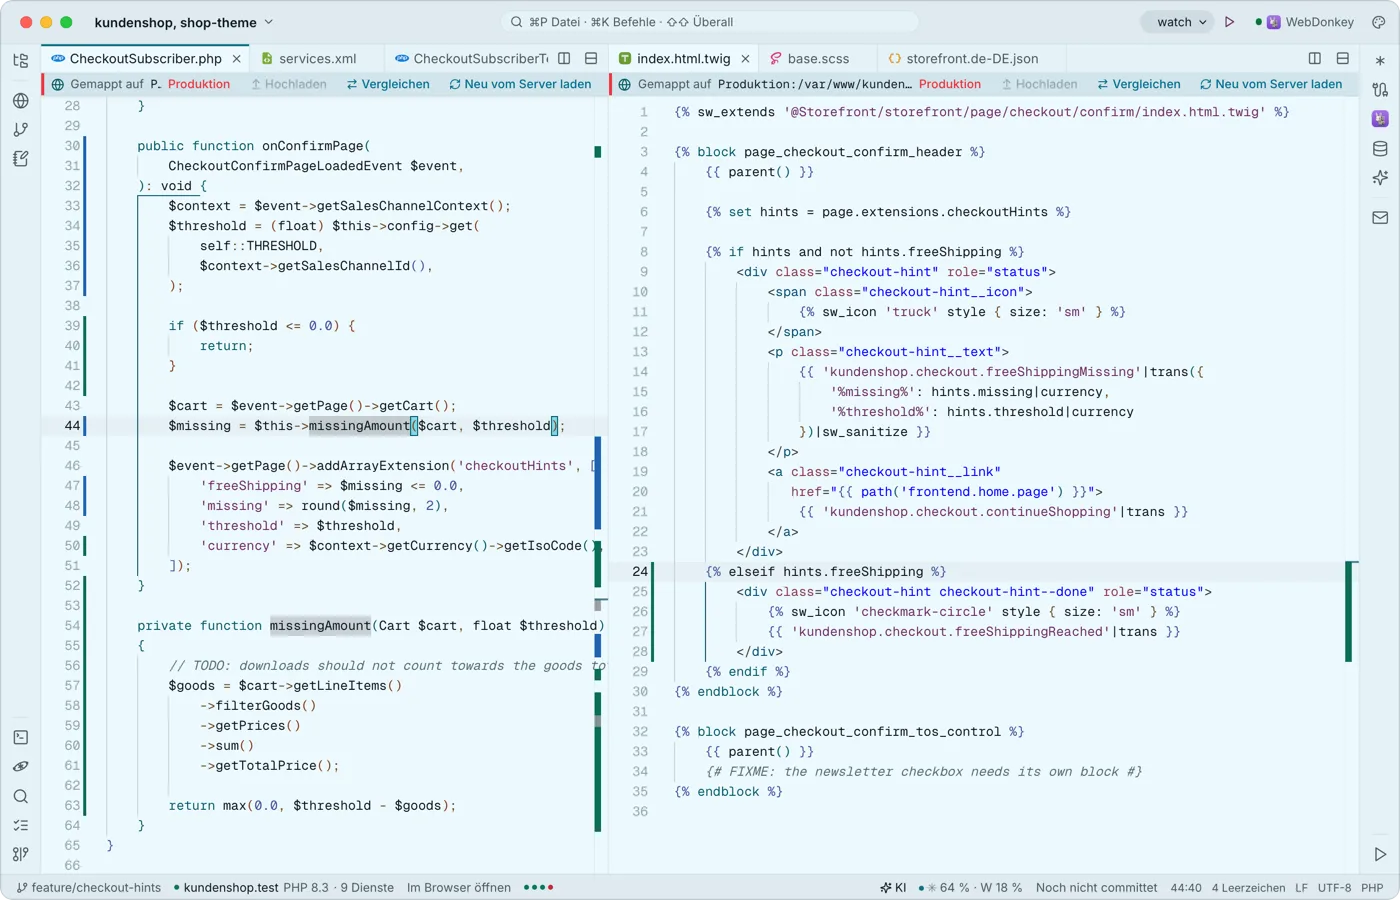Focus the Datei / Befehle / Überall search field
1400x900 pixels.
coord(709,22)
